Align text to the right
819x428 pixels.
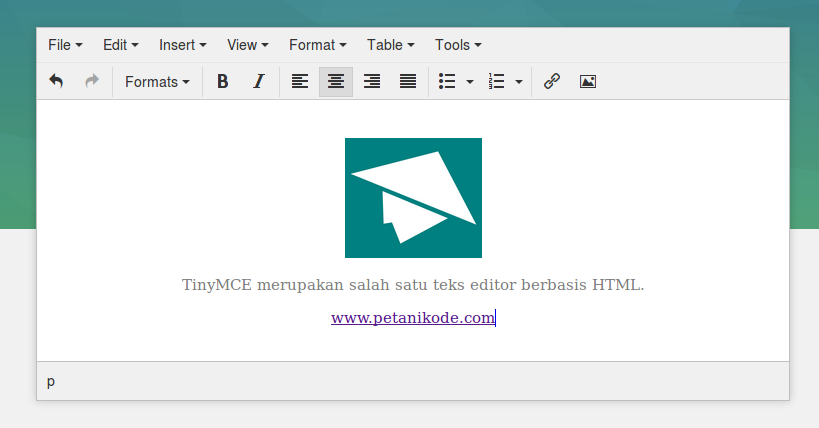point(372,82)
